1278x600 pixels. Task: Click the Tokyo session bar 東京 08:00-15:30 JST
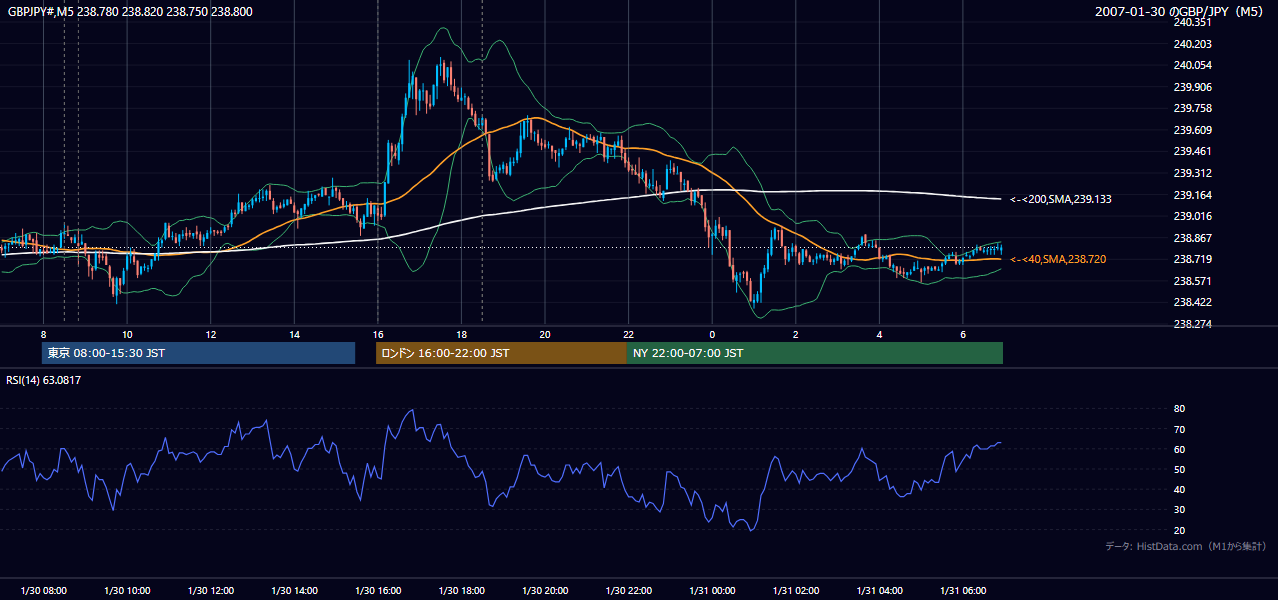coord(198,353)
